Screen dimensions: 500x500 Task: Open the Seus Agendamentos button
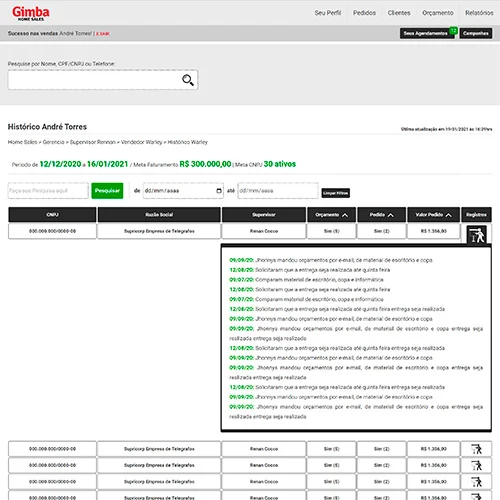(x=427, y=33)
